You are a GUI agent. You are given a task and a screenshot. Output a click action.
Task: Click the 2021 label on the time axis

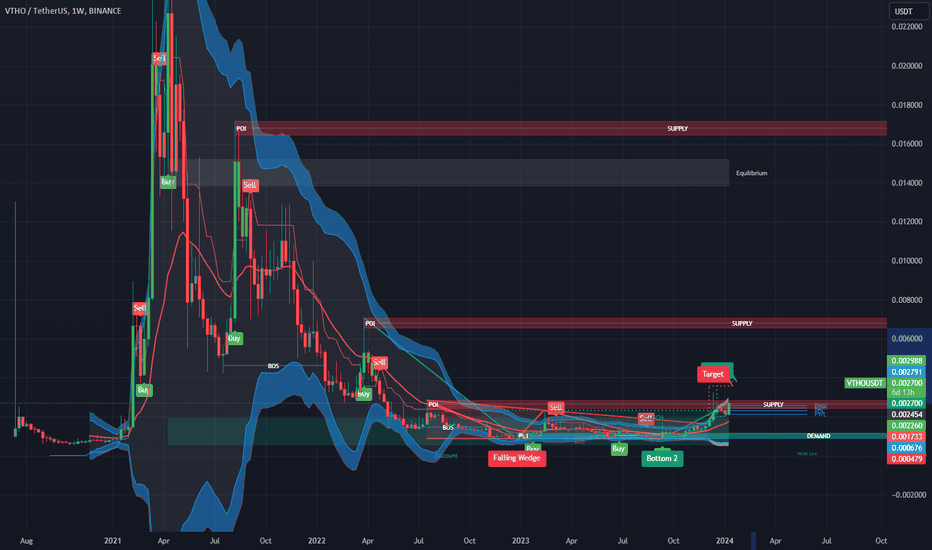[112, 540]
